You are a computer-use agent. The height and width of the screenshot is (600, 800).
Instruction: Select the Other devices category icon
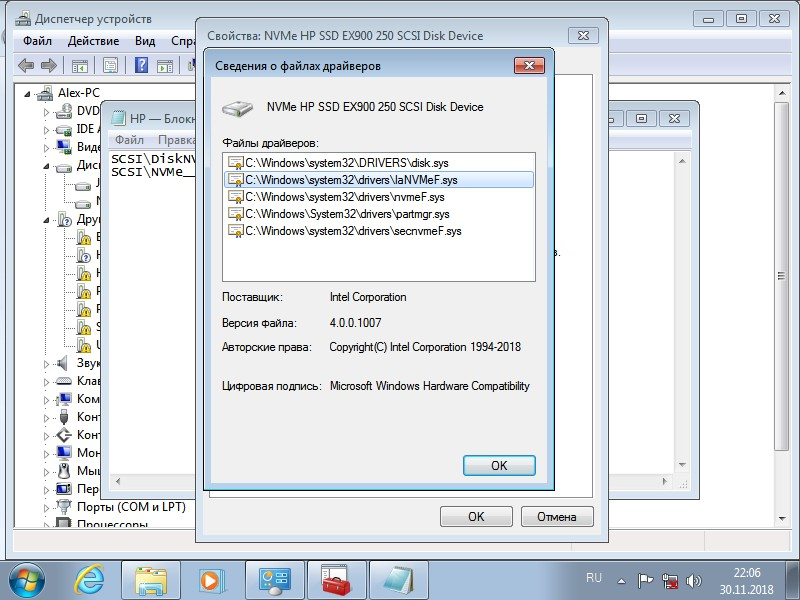[65, 219]
